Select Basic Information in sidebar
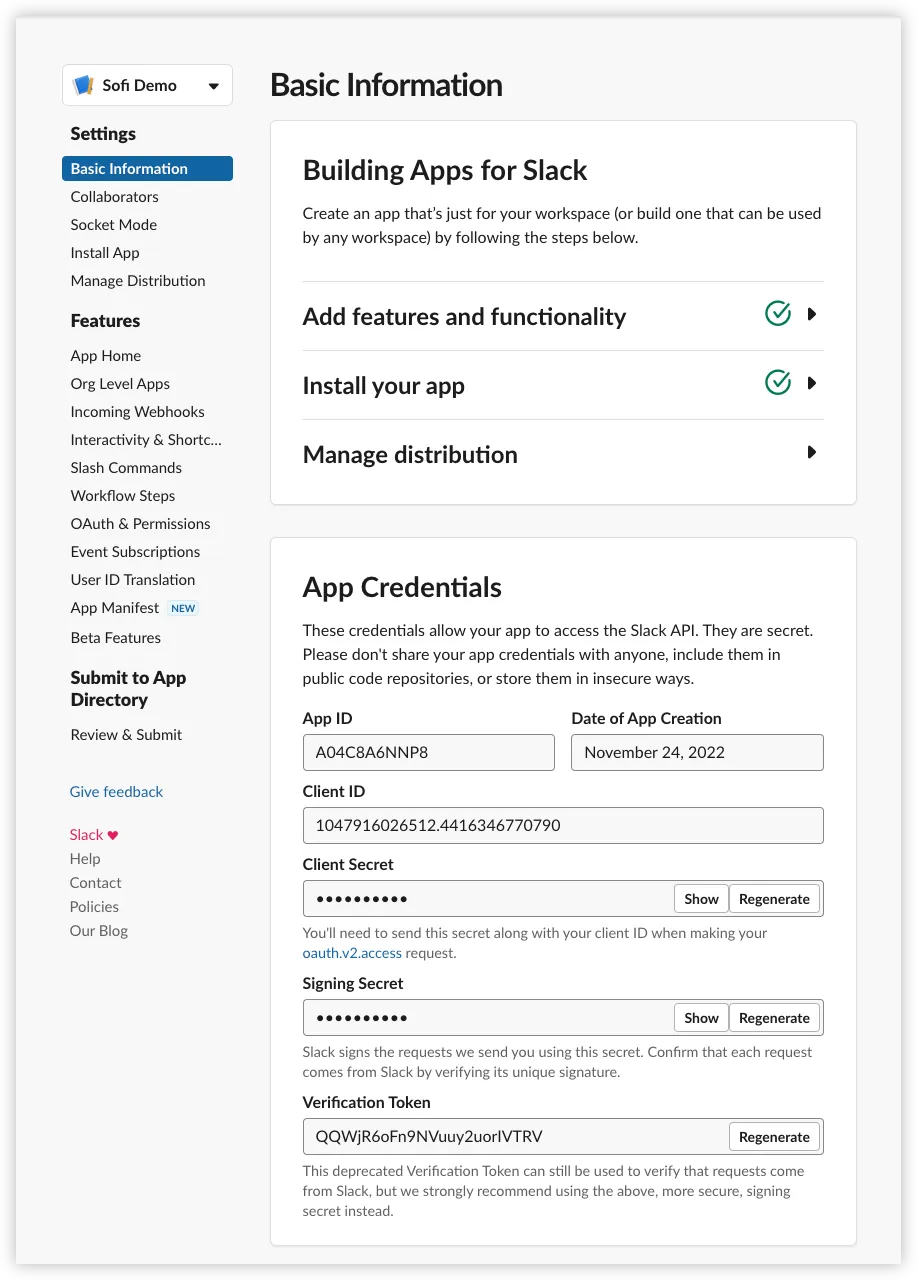 pyautogui.click(x=147, y=169)
